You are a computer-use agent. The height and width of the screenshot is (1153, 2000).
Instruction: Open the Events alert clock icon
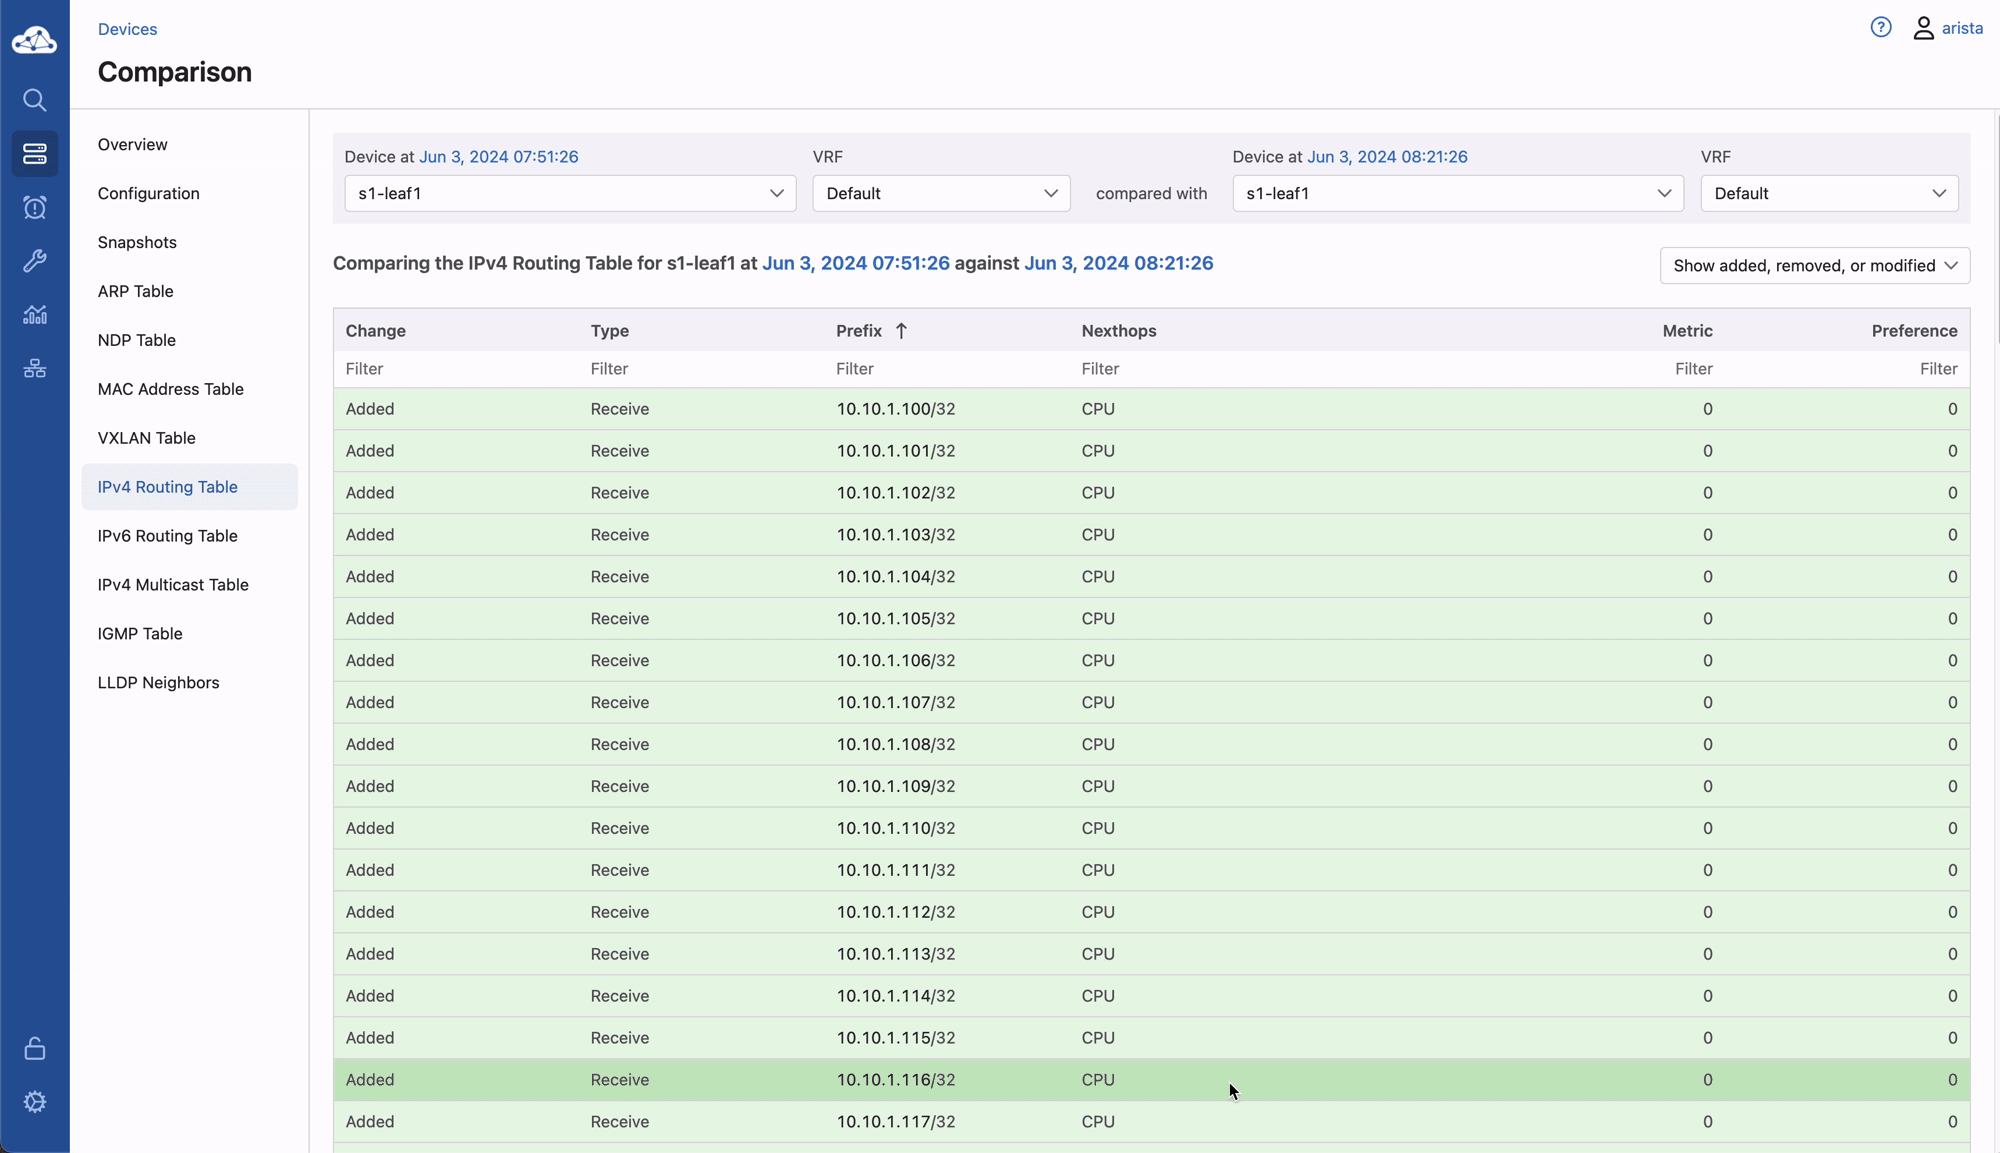point(34,208)
